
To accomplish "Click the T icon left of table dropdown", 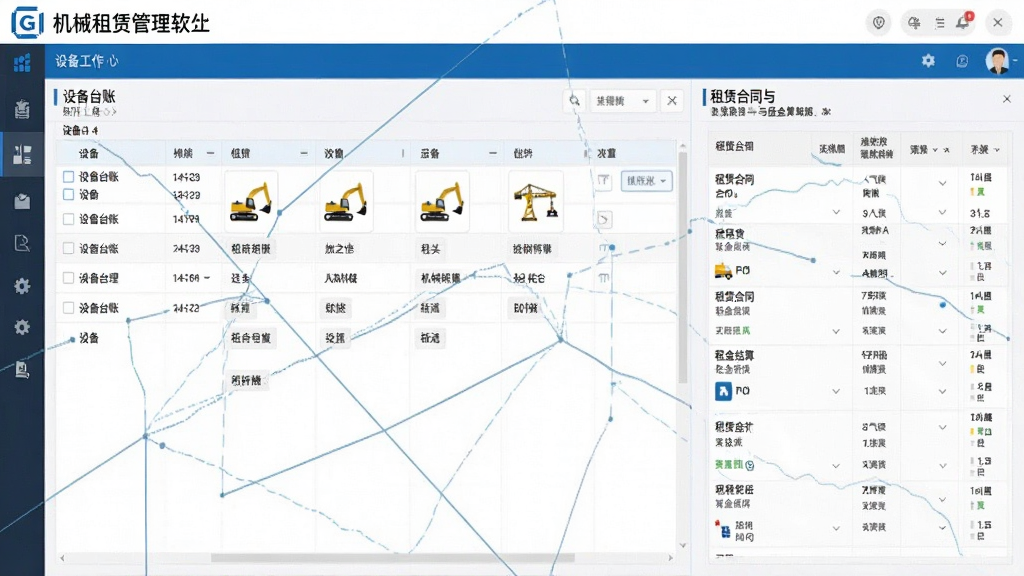I will pos(604,181).
